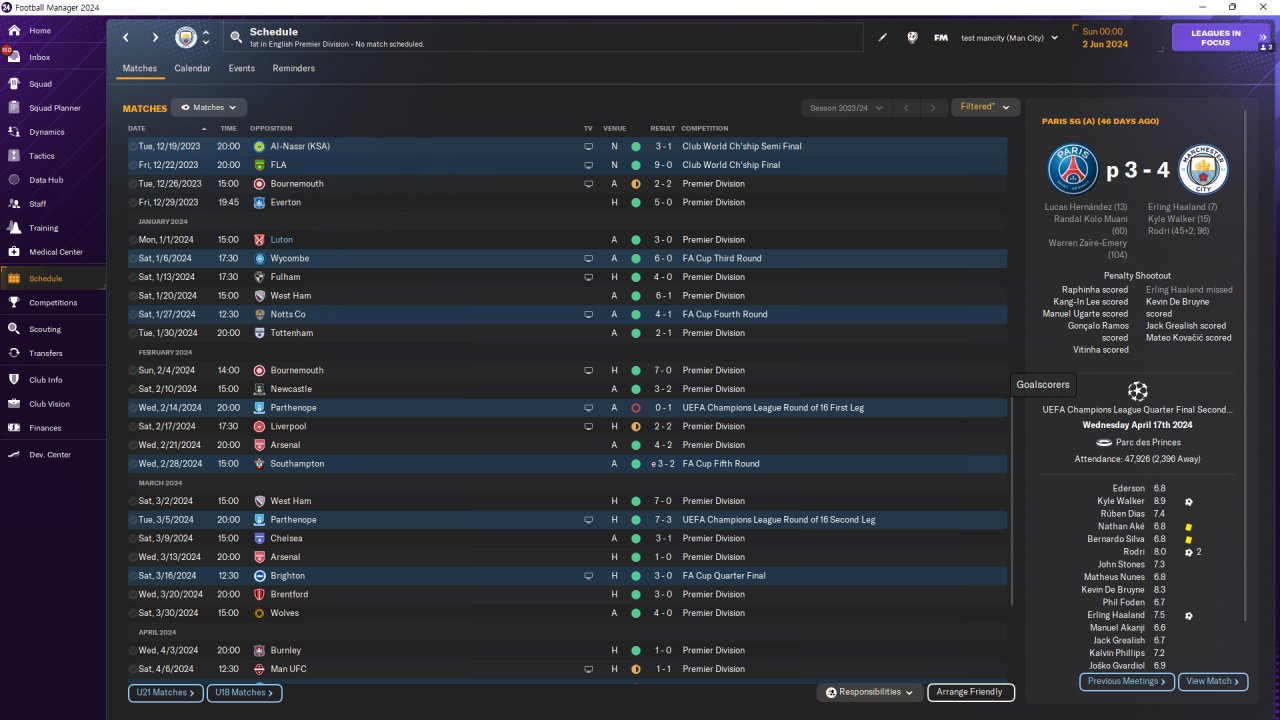The width and height of the screenshot is (1280, 720).
Task: Open the Club Vision sidebar icon
Action: [14, 404]
